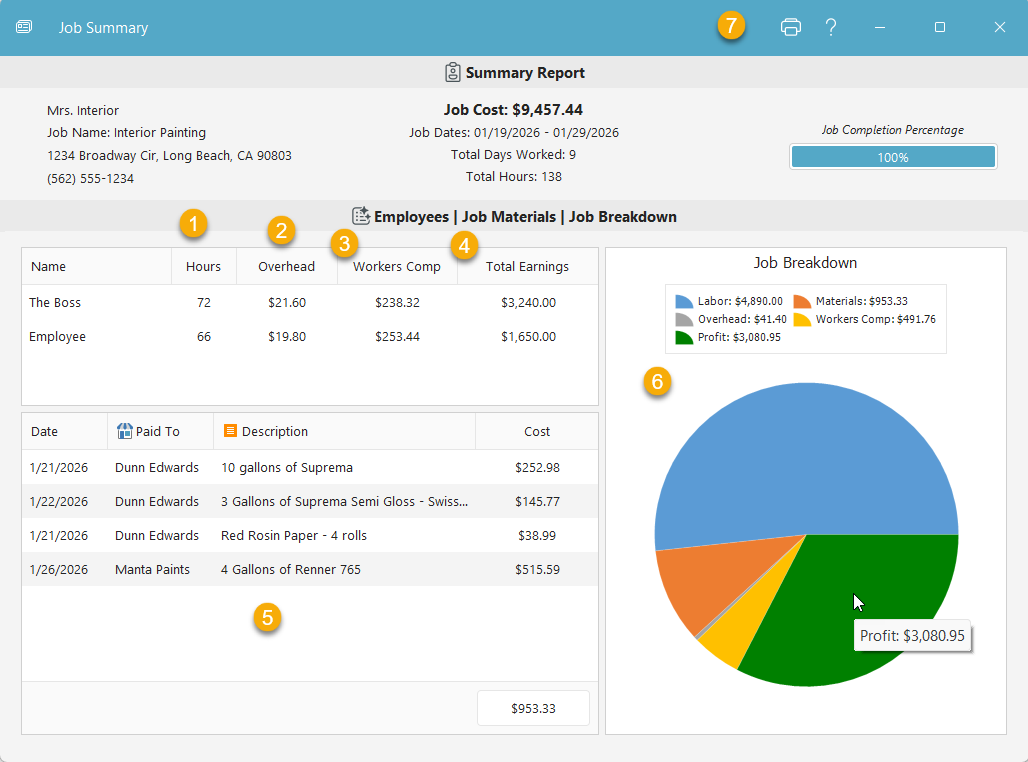Image resolution: width=1028 pixels, height=762 pixels.
Task: Click the blue Labor pie slice
Action: click(x=790, y=460)
